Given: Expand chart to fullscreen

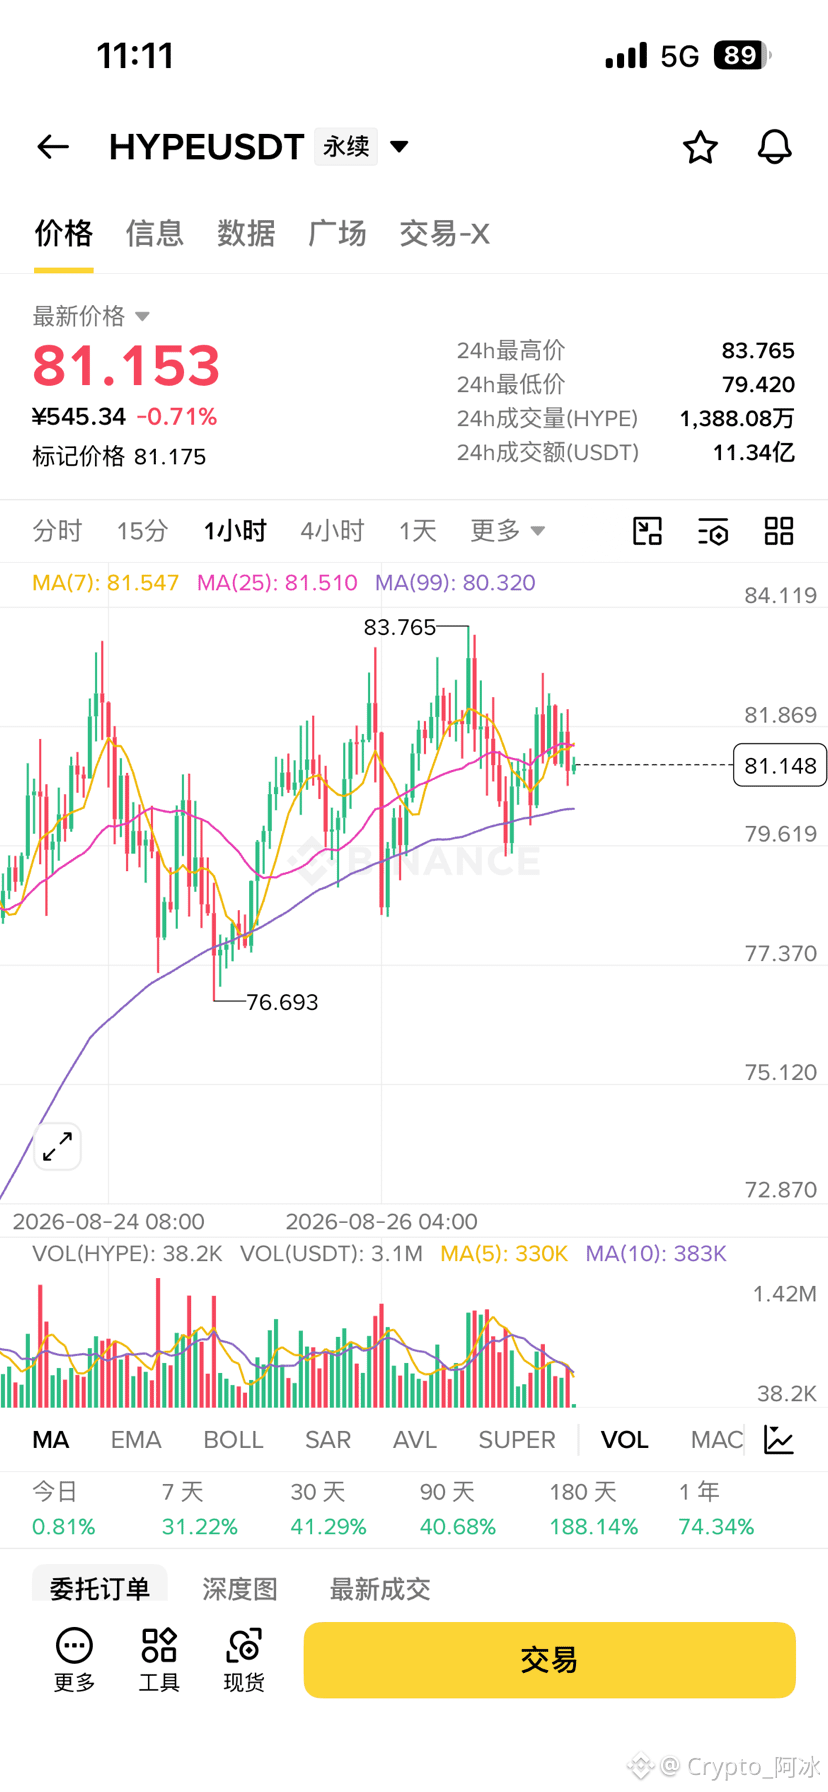Looking at the screenshot, I should pyautogui.click(x=58, y=1146).
